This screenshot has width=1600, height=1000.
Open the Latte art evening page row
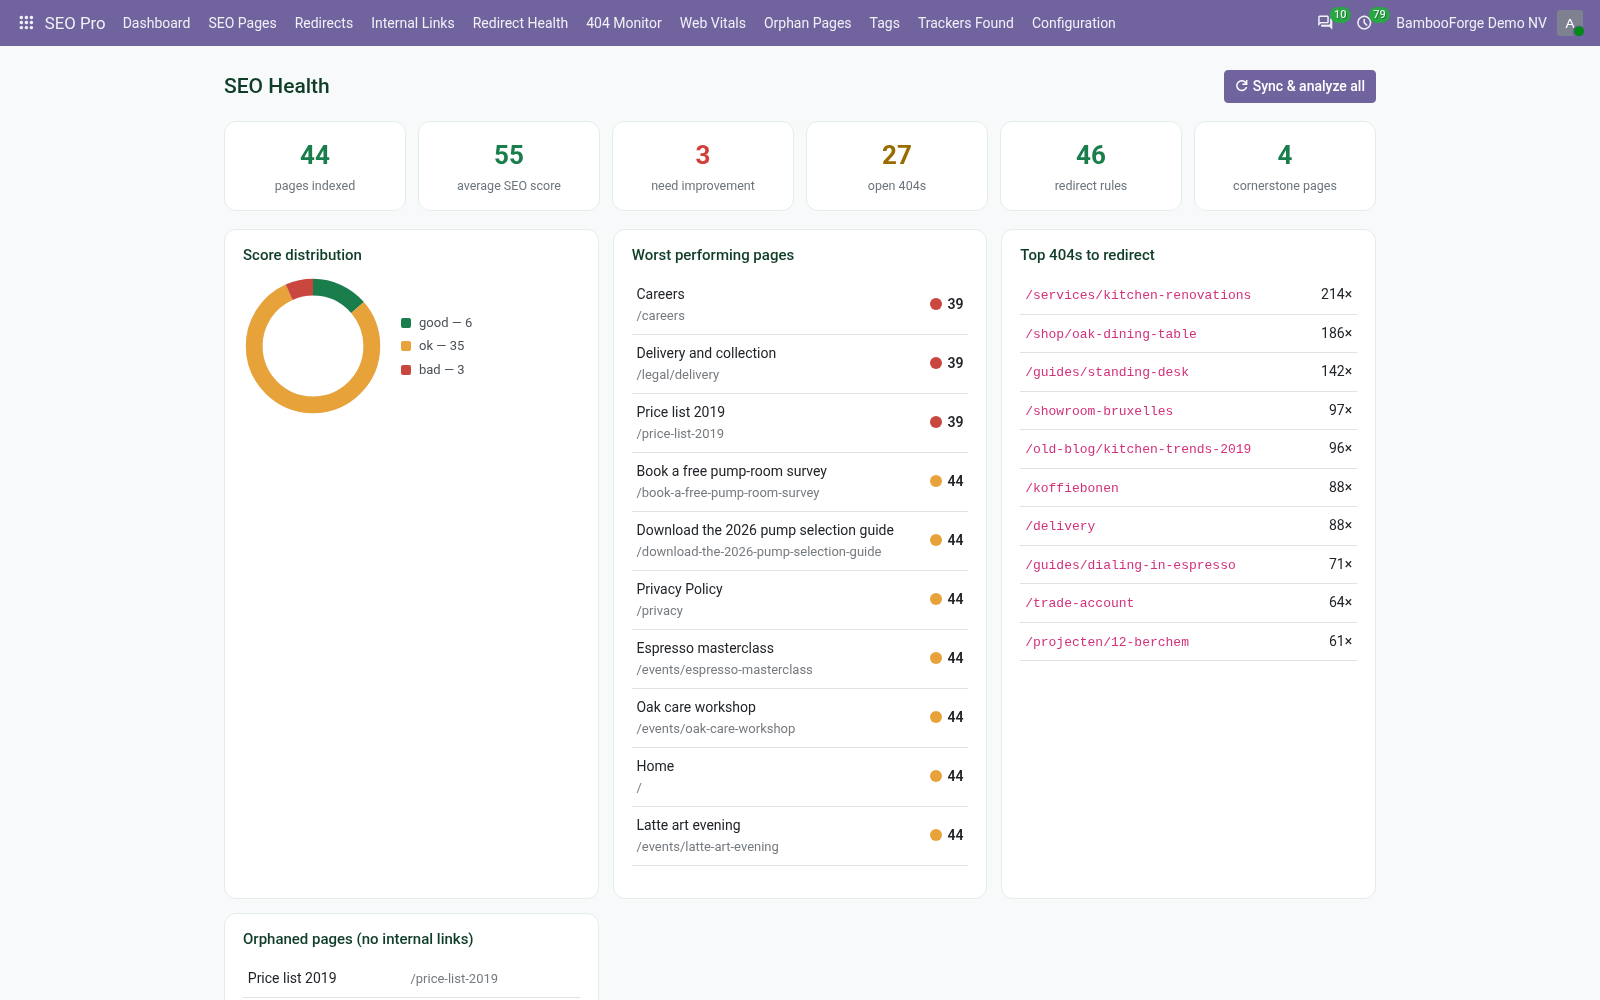800,836
